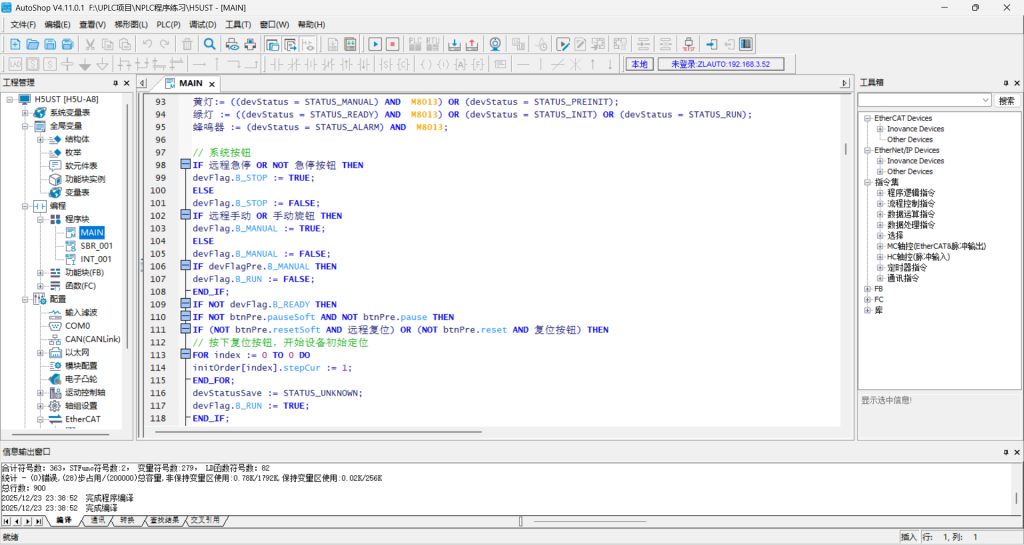The height and width of the screenshot is (545, 1024).
Task: Open the toolbox search dropdown arrow
Action: click(x=984, y=101)
